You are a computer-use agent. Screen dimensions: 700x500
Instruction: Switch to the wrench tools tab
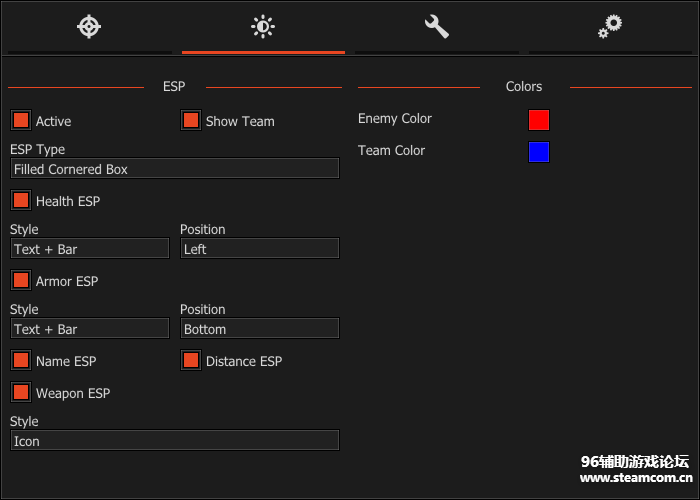click(x=437, y=27)
